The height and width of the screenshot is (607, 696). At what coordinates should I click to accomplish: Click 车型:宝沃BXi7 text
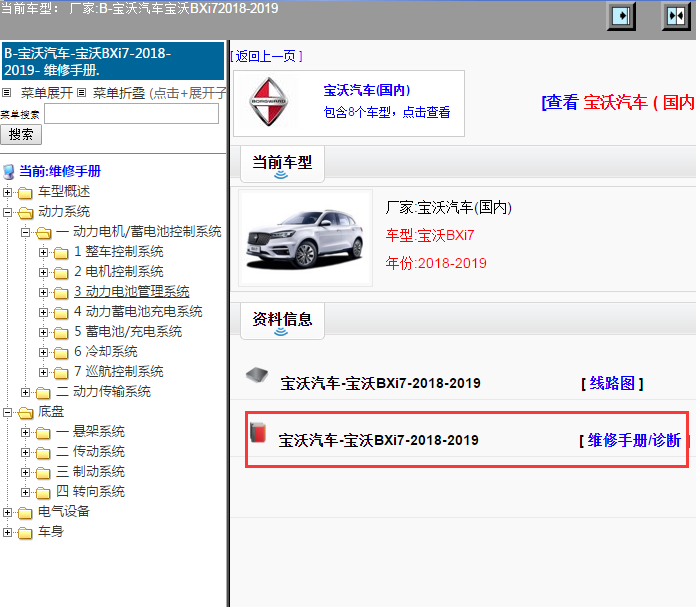click(430, 235)
